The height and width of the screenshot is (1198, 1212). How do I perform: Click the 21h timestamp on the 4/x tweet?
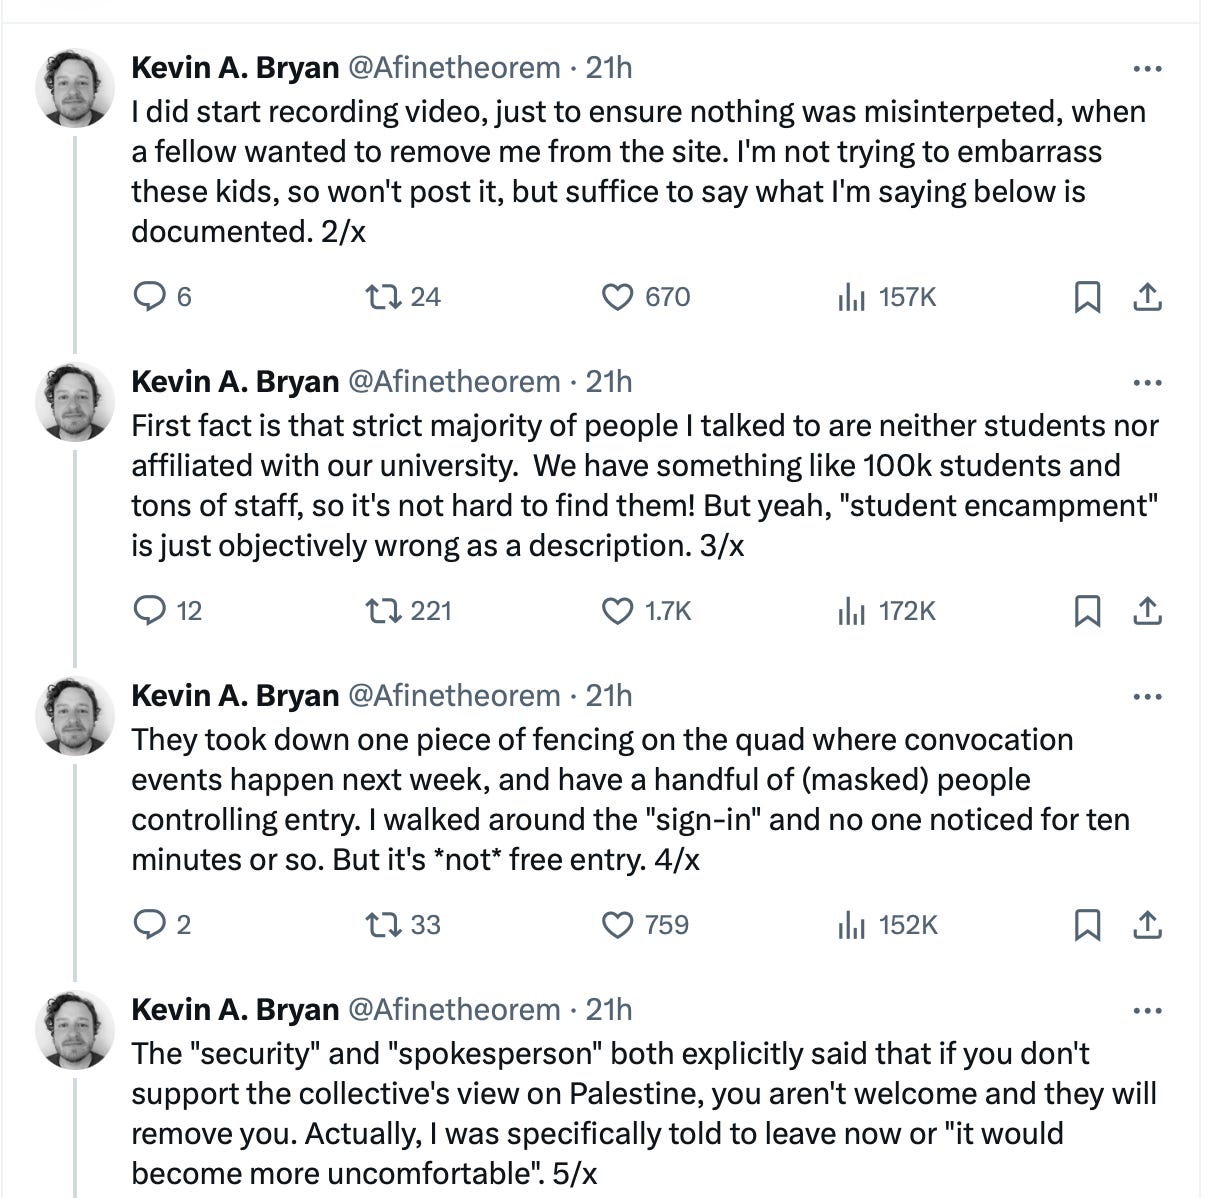click(609, 696)
